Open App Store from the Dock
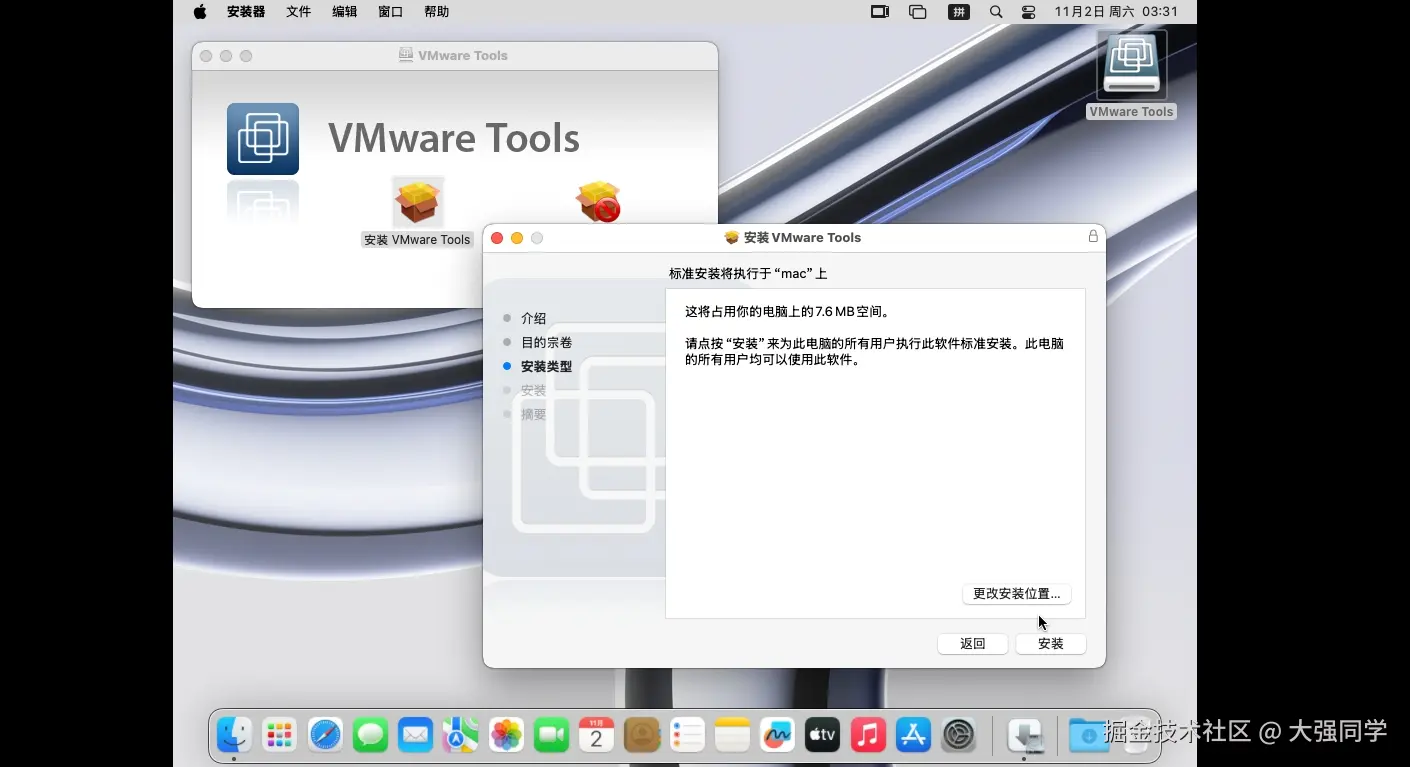The image size is (1410, 767). (913, 735)
